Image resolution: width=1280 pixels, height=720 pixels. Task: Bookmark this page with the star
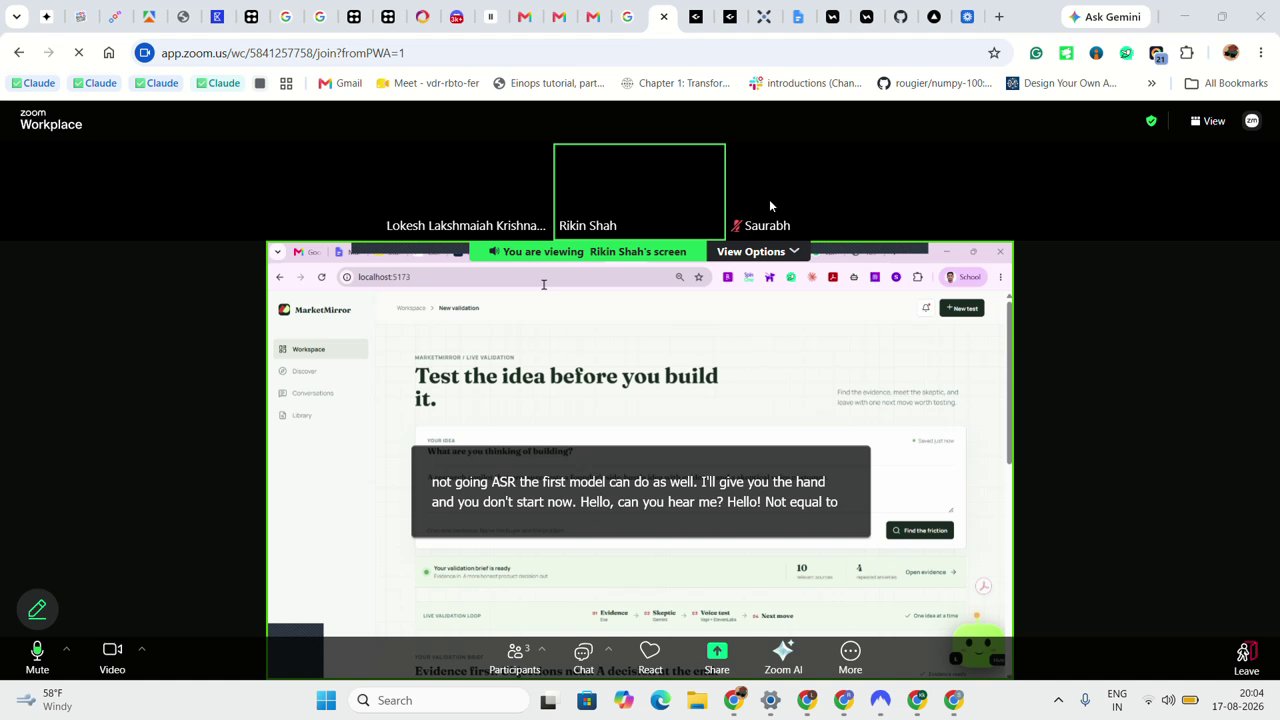tap(994, 53)
